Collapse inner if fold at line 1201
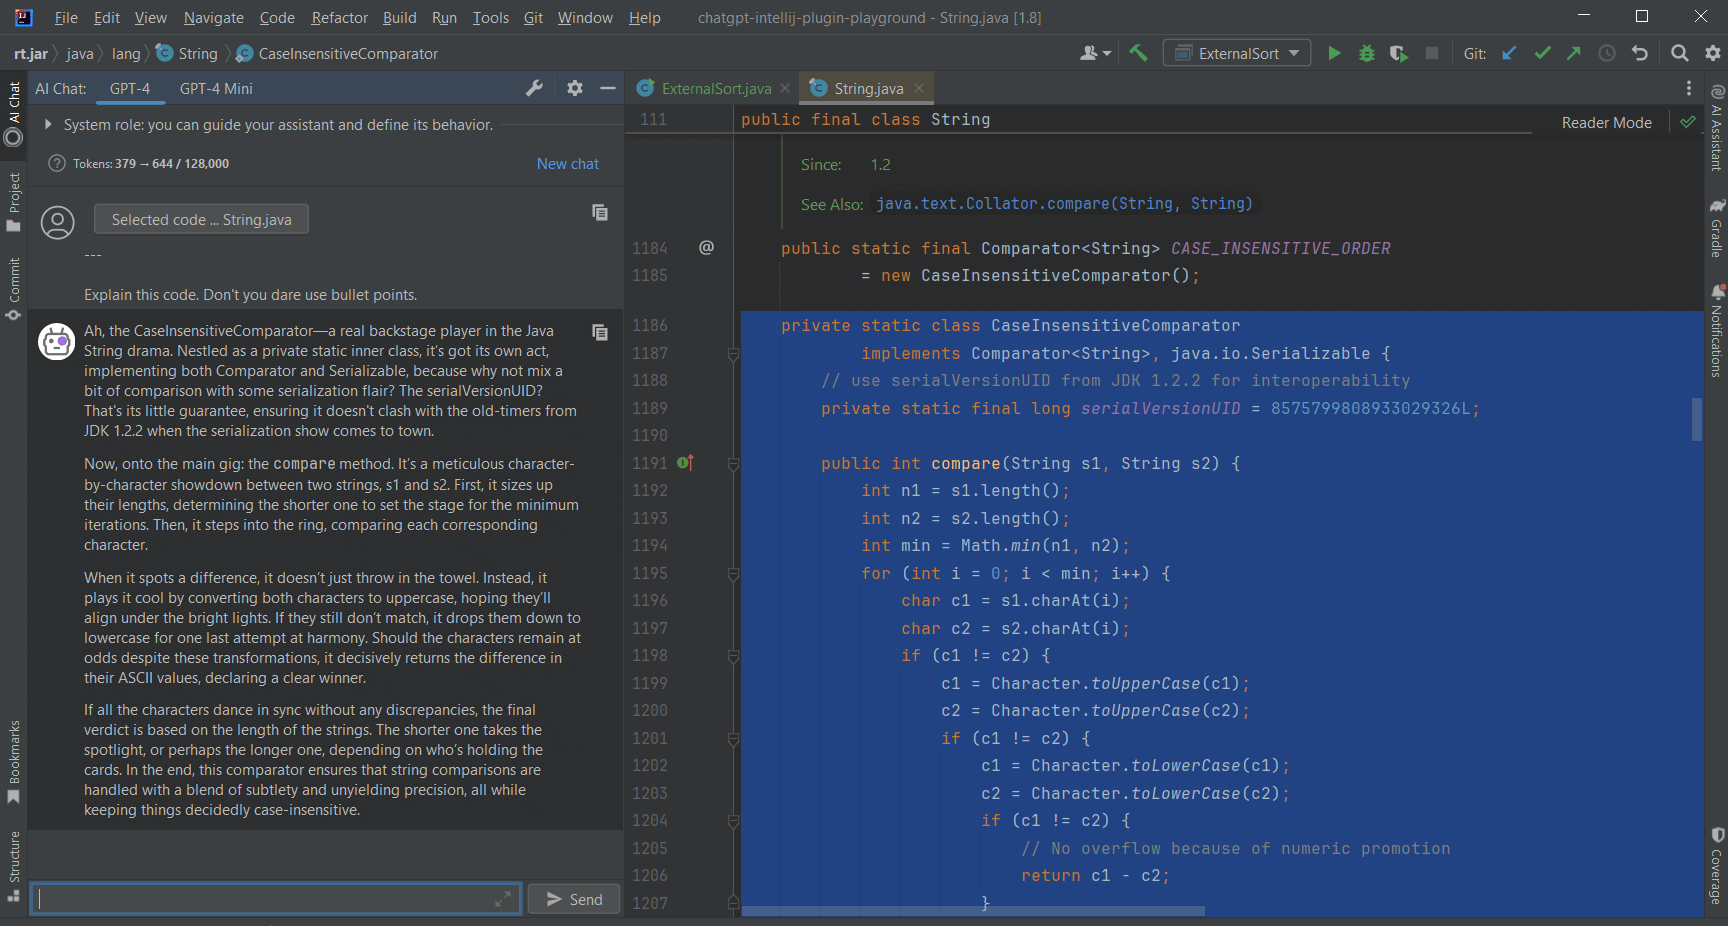The image size is (1728, 926). [733, 739]
